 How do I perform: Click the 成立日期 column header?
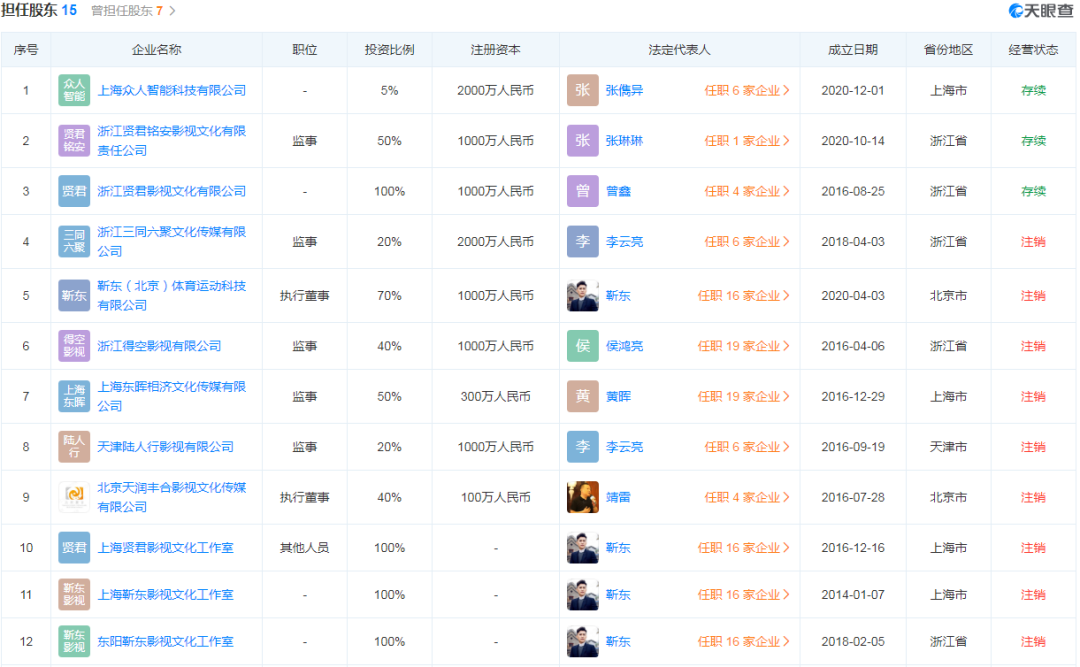coord(853,50)
